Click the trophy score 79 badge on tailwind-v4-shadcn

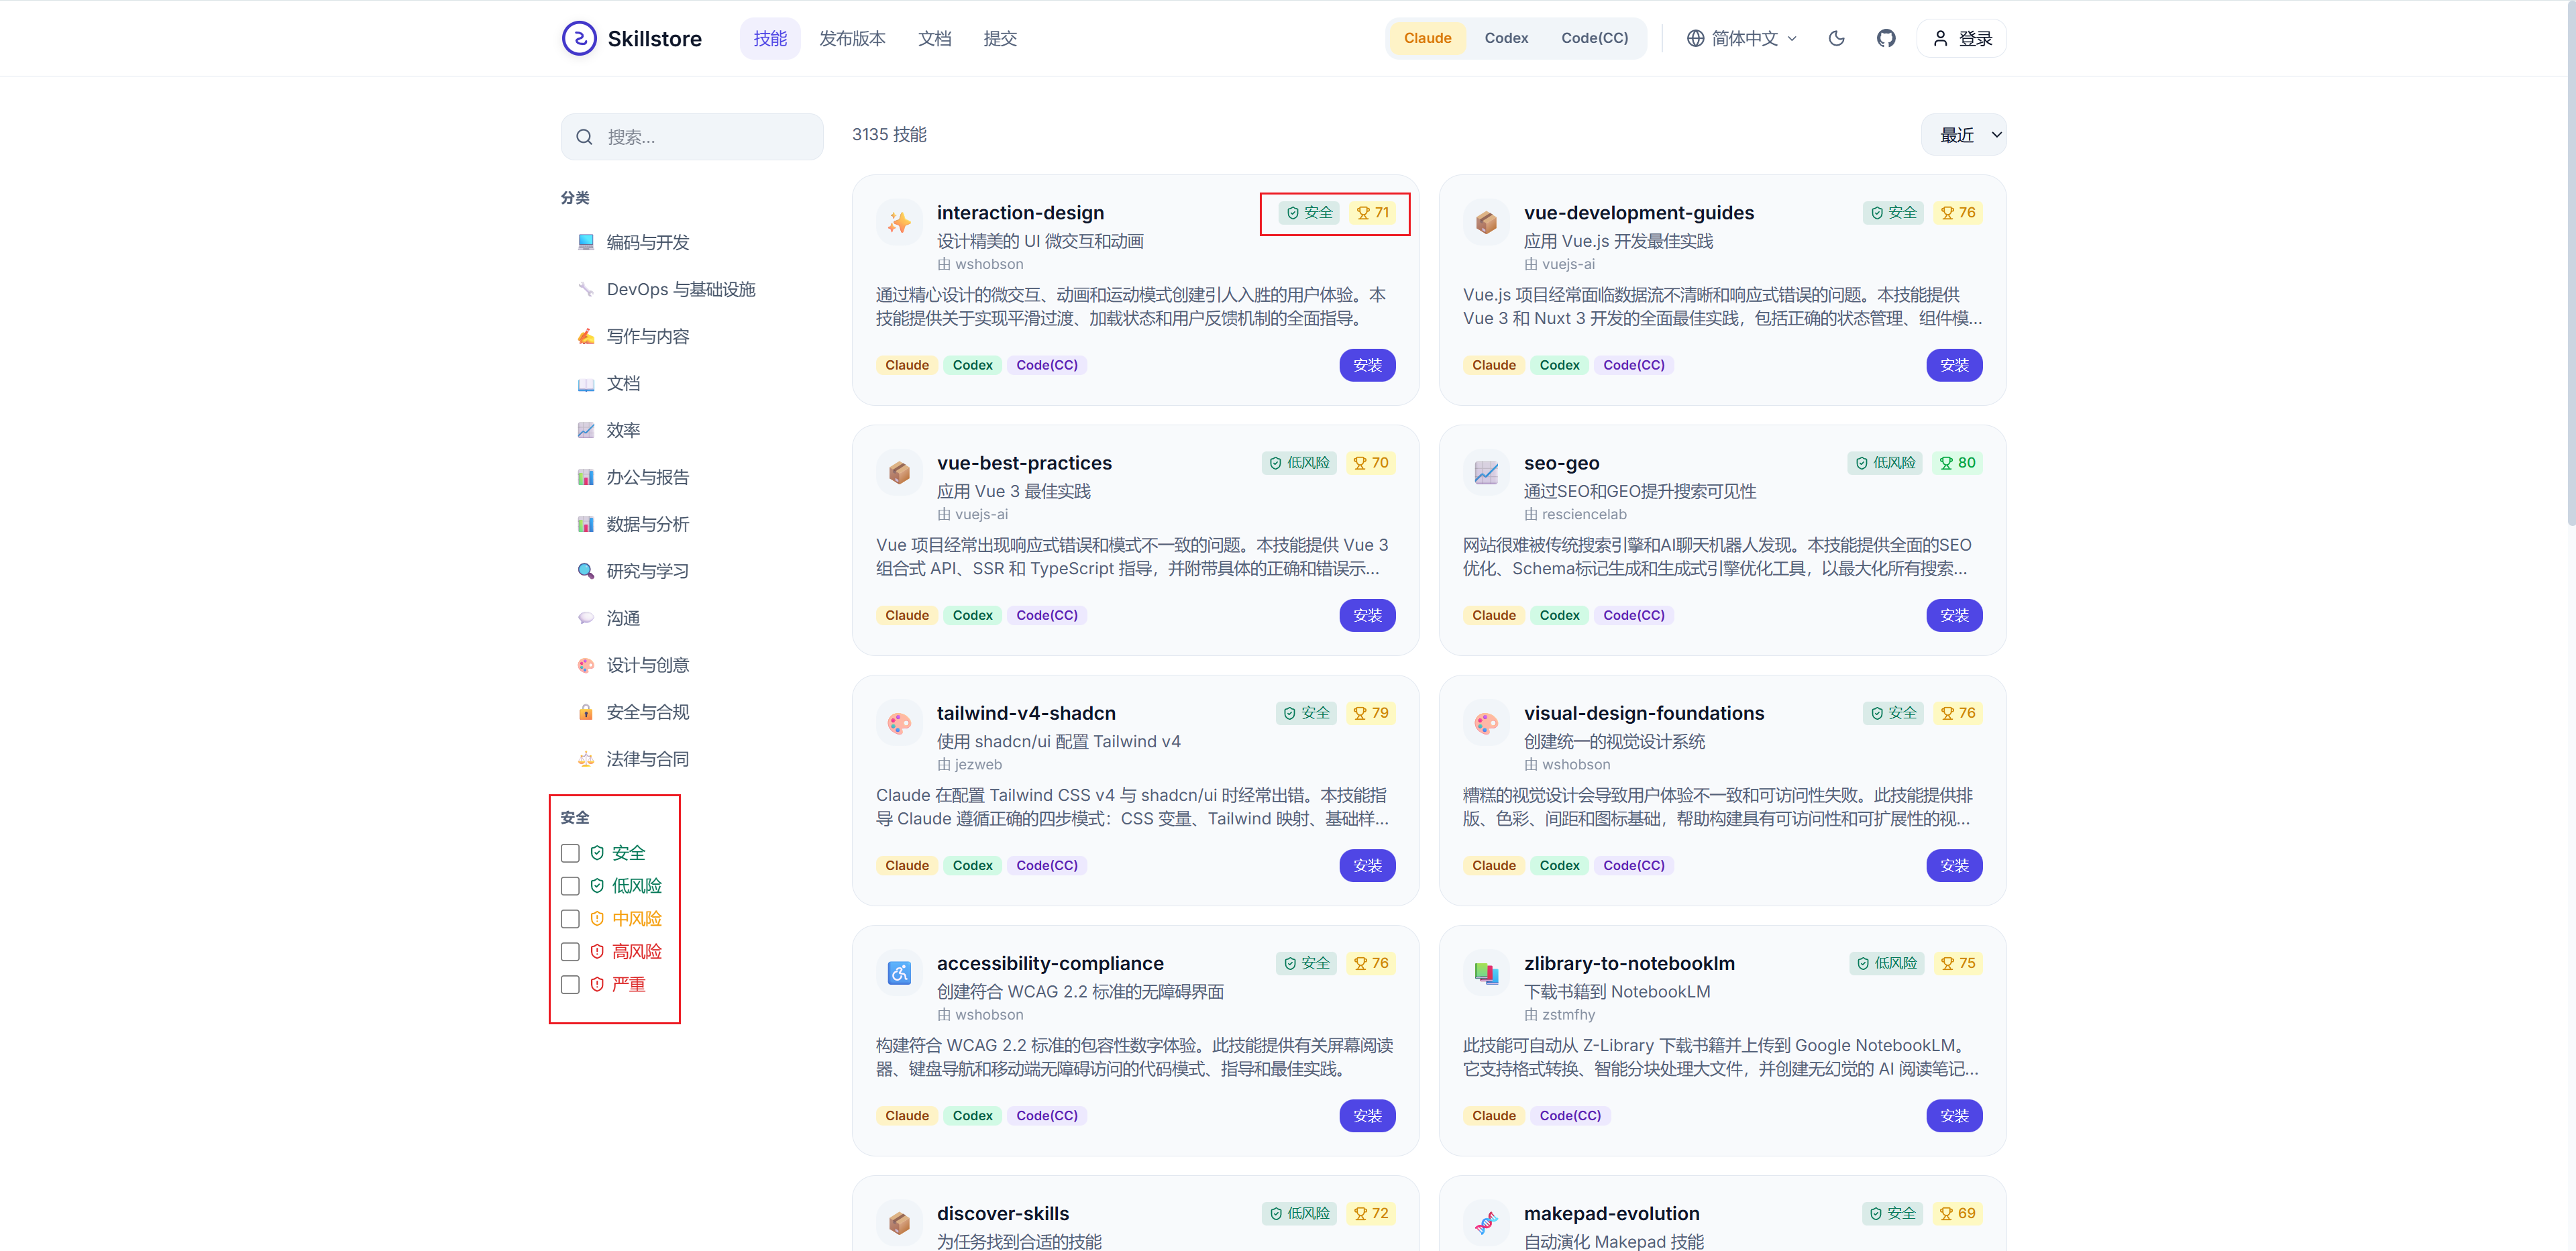pos(1370,713)
